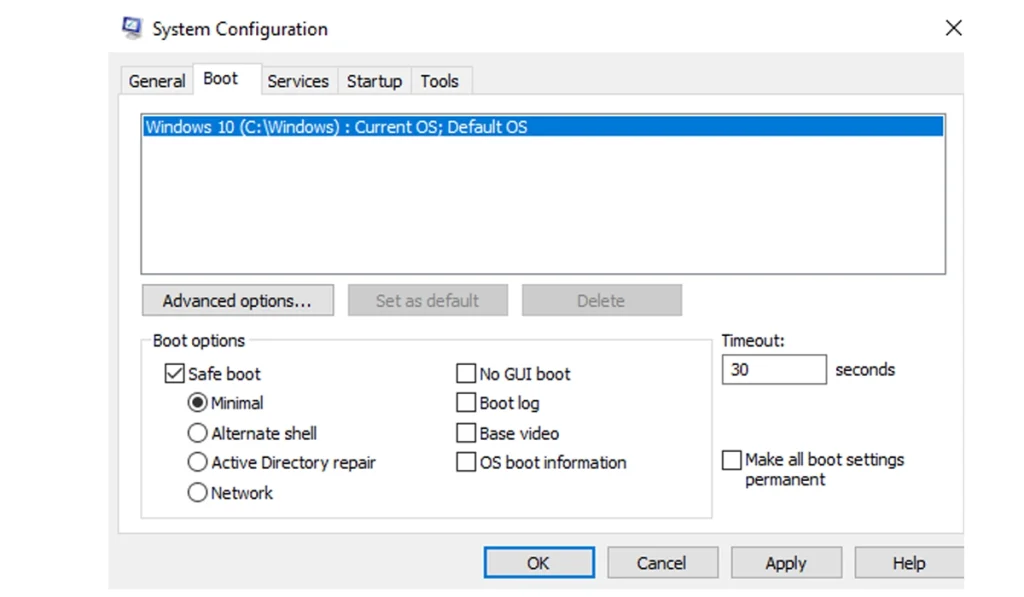Go to the Startup tab
The image size is (1024, 597).
[374, 81]
